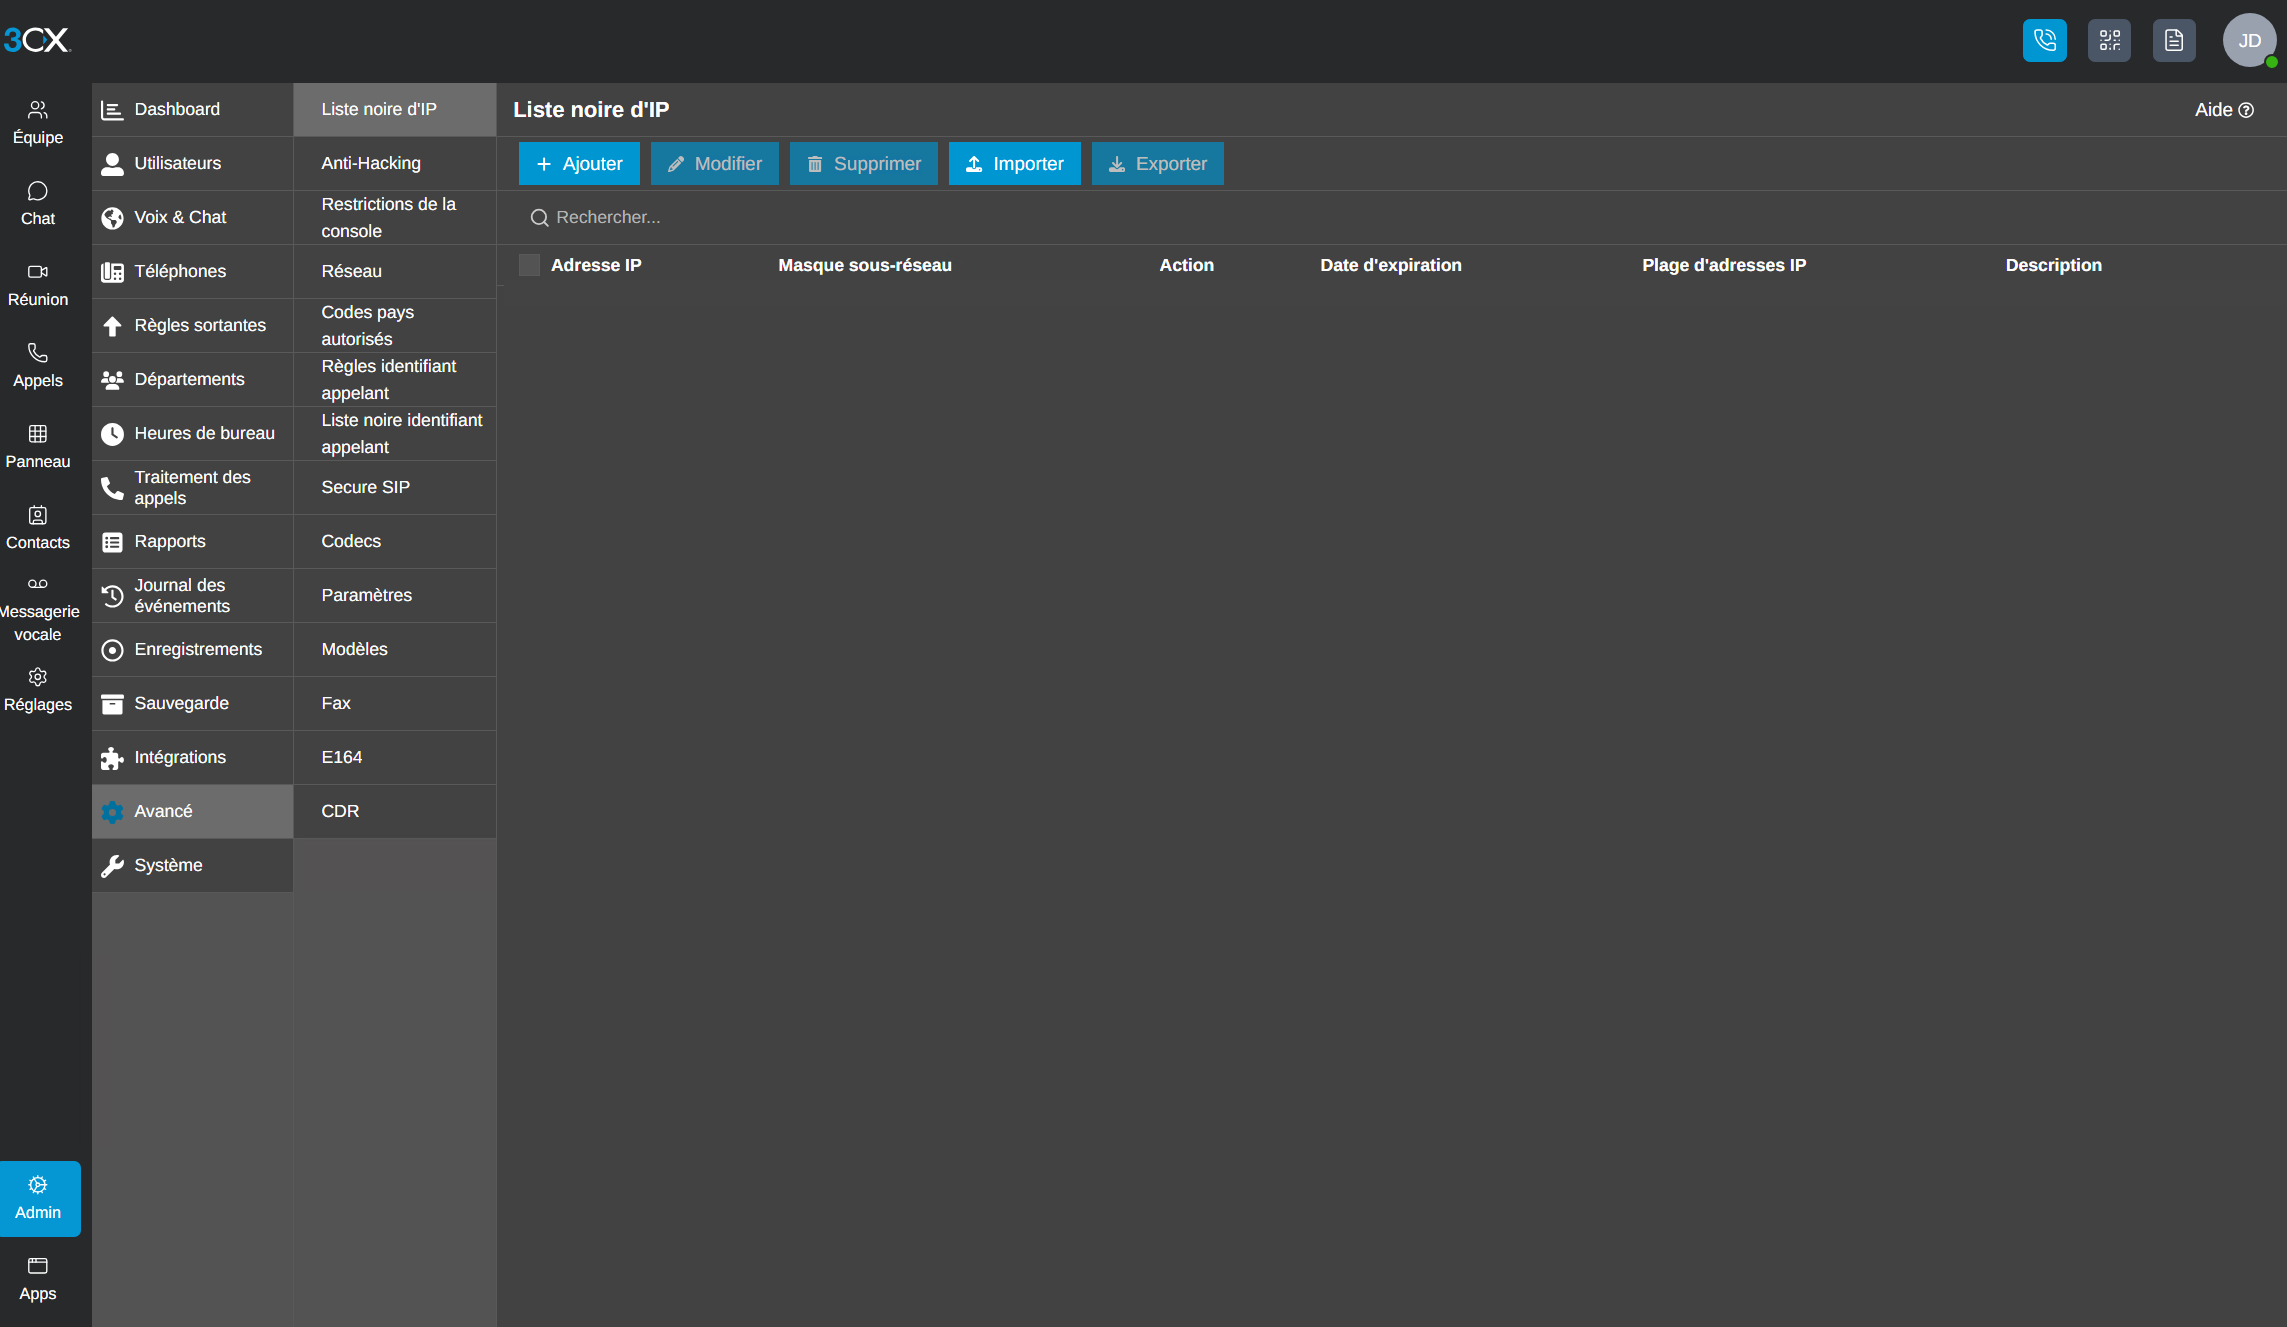Open Restrictions de la console
The image size is (2287, 1327).
pyautogui.click(x=395, y=218)
